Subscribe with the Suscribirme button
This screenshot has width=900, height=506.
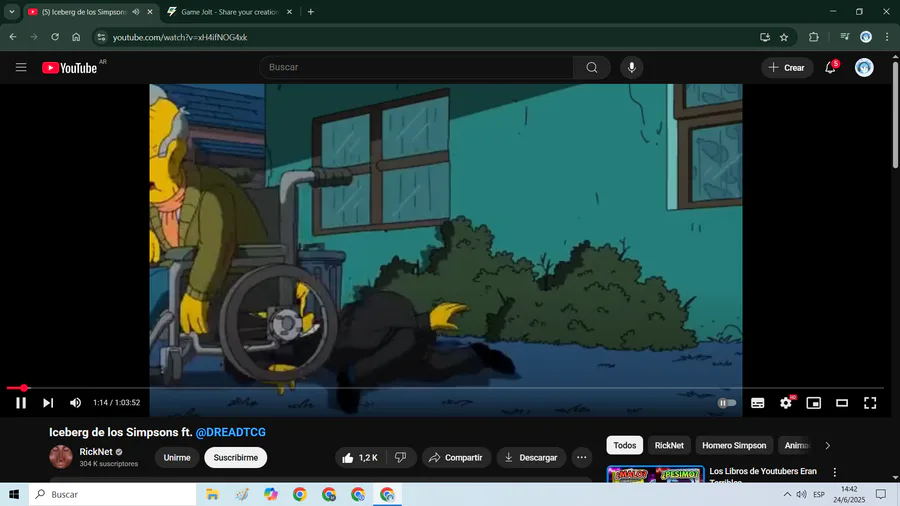tap(235, 457)
